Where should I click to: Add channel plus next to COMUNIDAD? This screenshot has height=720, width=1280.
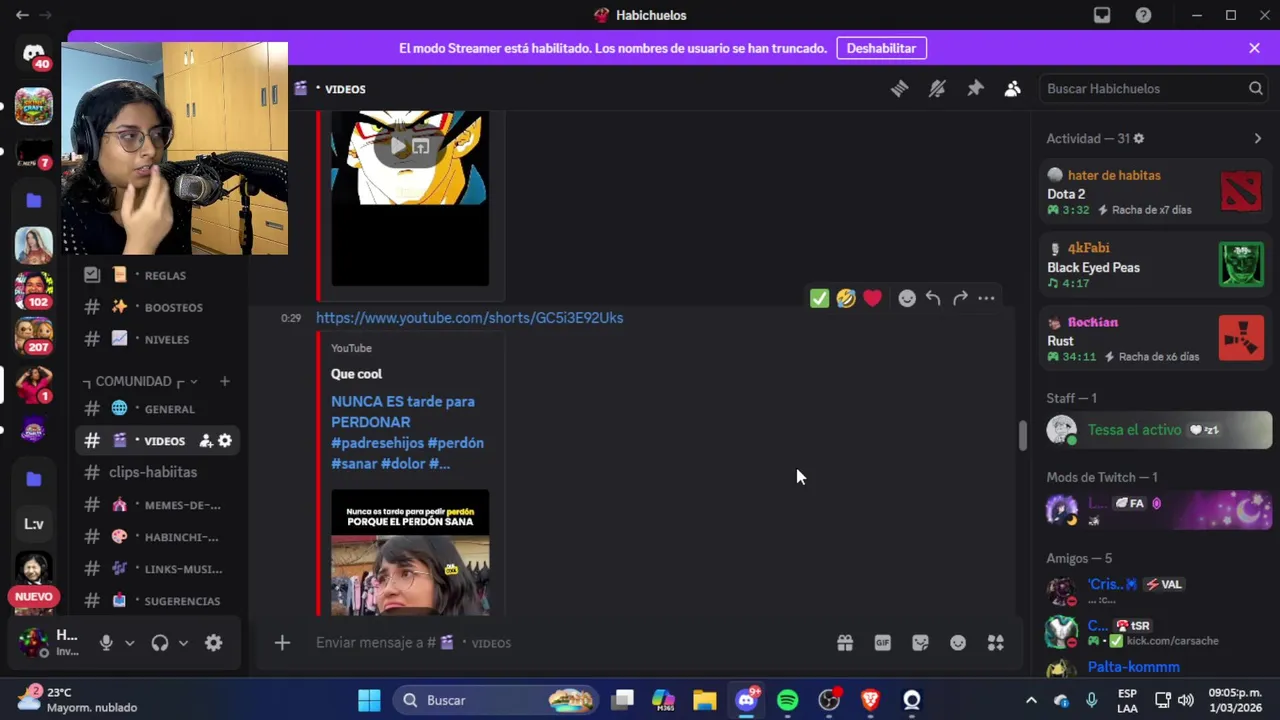[224, 381]
